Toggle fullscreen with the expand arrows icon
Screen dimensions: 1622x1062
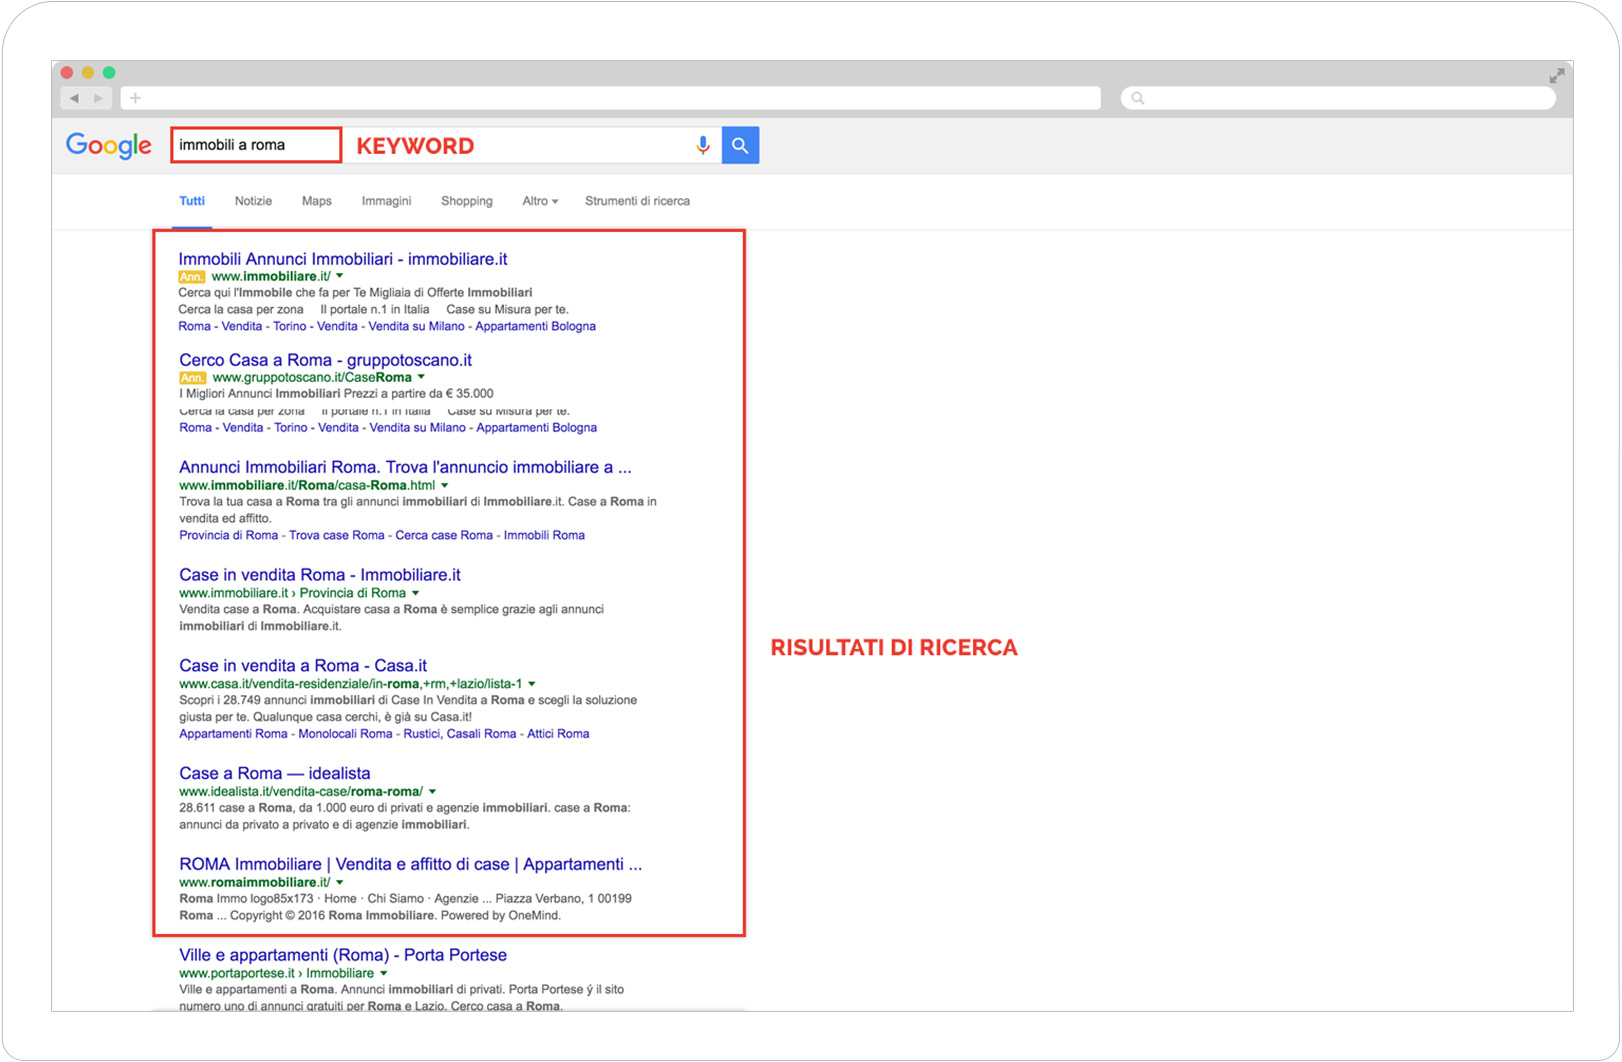coord(1557,76)
